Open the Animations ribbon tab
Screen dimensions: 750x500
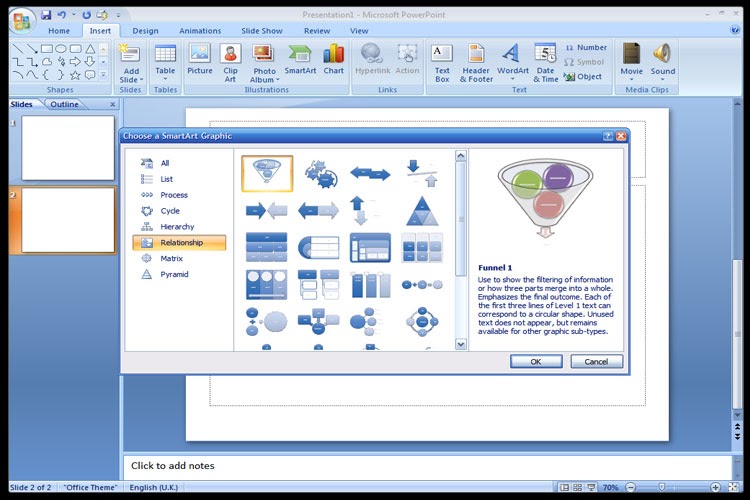tap(200, 31)
